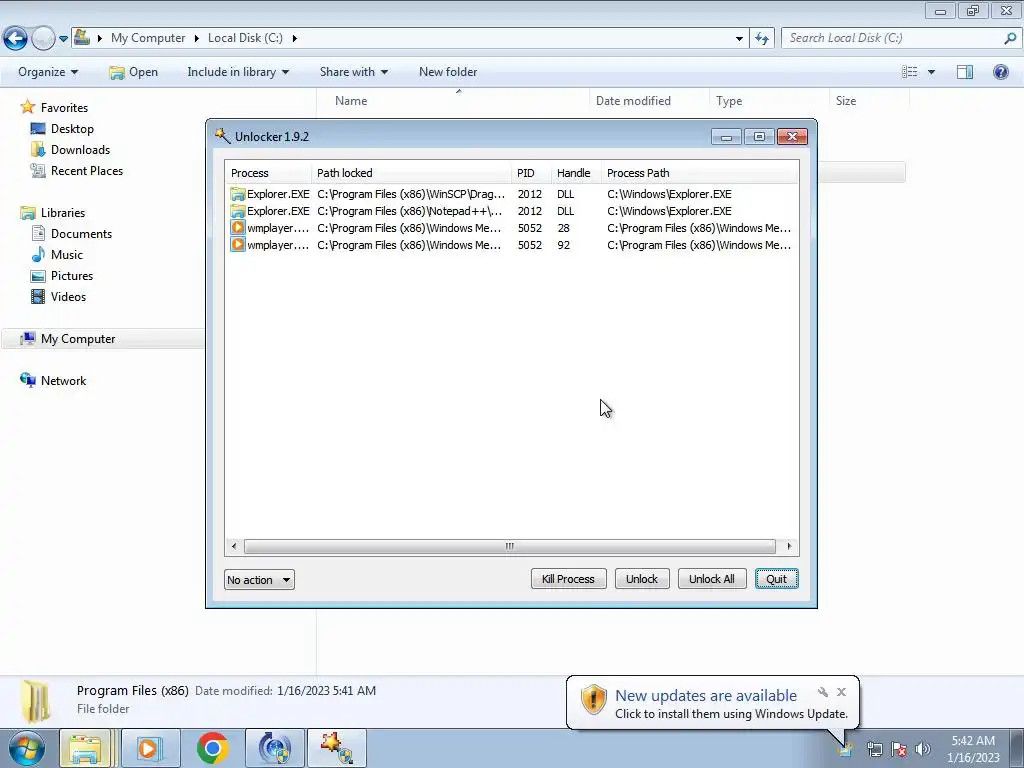
Task: Dismiss the Windows Update notification balloon
Action: pyautogui.click(x=841, y=692)
